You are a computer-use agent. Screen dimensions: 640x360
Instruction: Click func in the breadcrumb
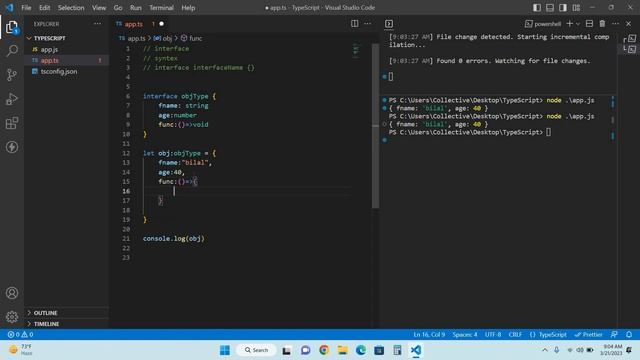(x=196, y=38)
